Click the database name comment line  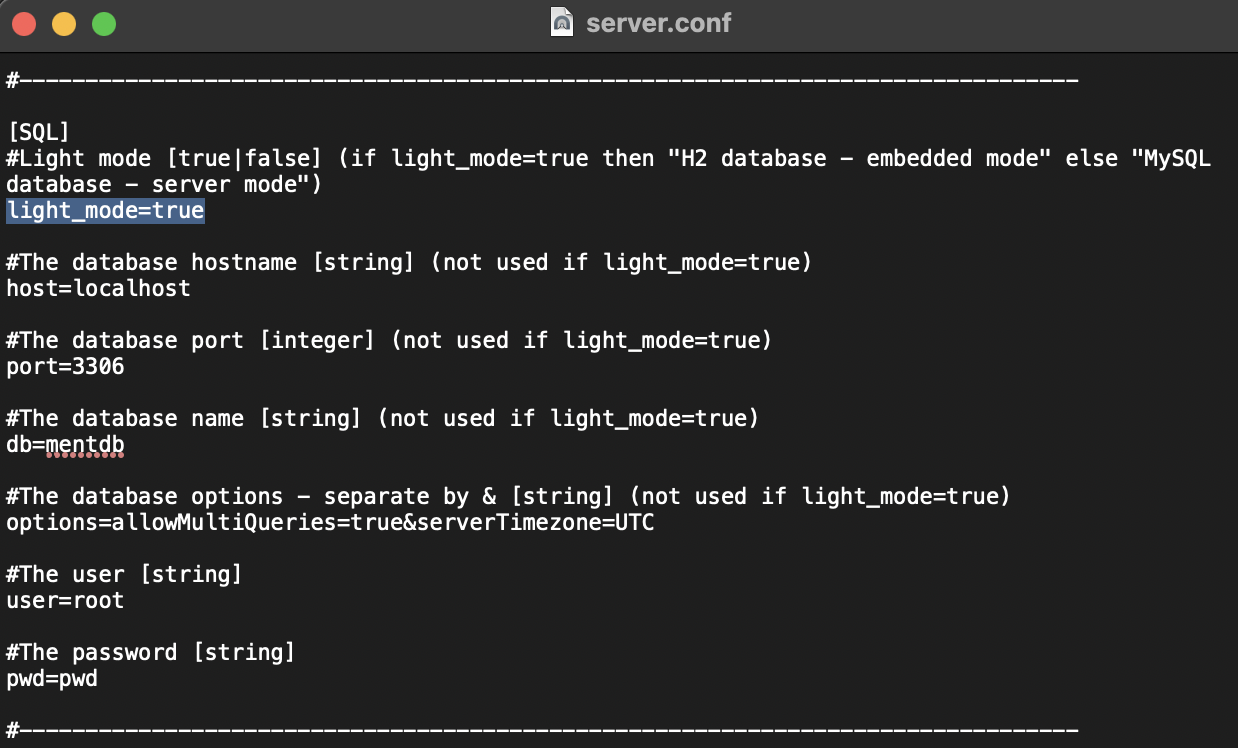(x=382, y=418)
